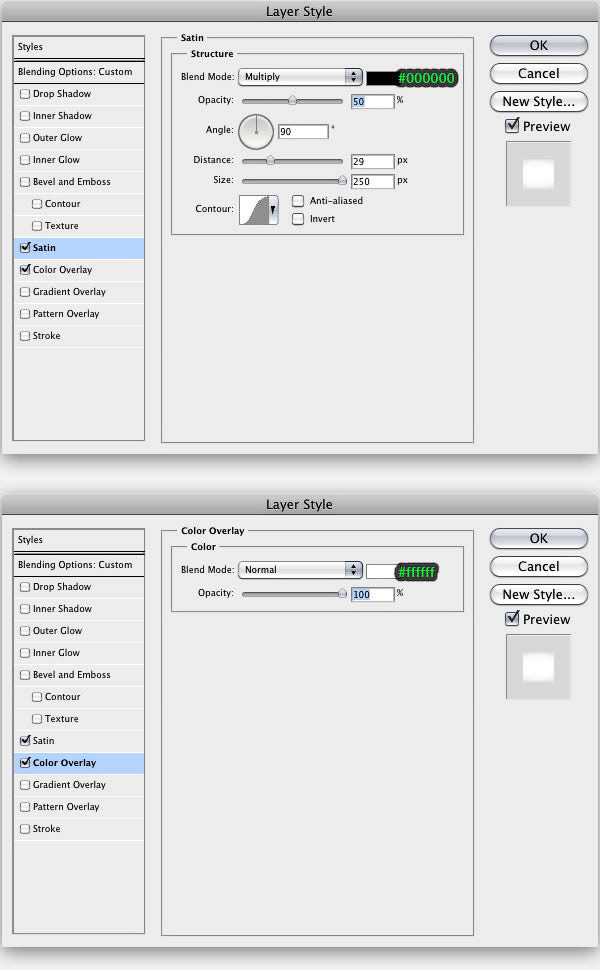
Task: Enable Texture in Color Overlay dialog
Action: click(37, 719)
